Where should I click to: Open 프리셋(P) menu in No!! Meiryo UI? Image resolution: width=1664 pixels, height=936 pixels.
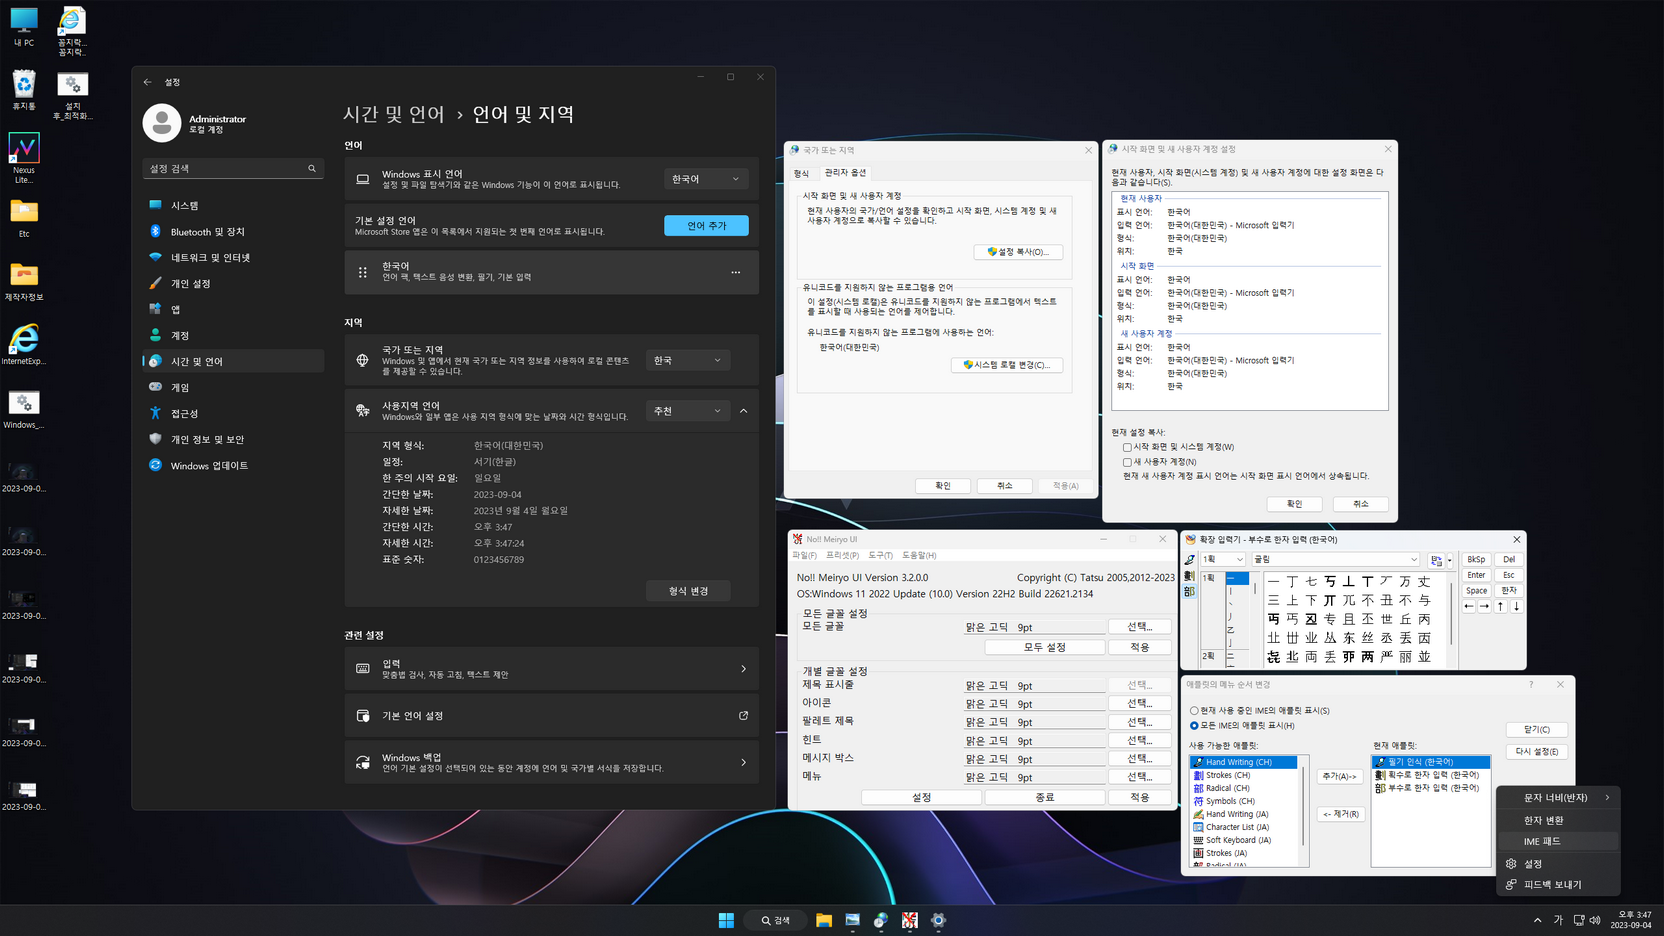(x=842, y=555)
